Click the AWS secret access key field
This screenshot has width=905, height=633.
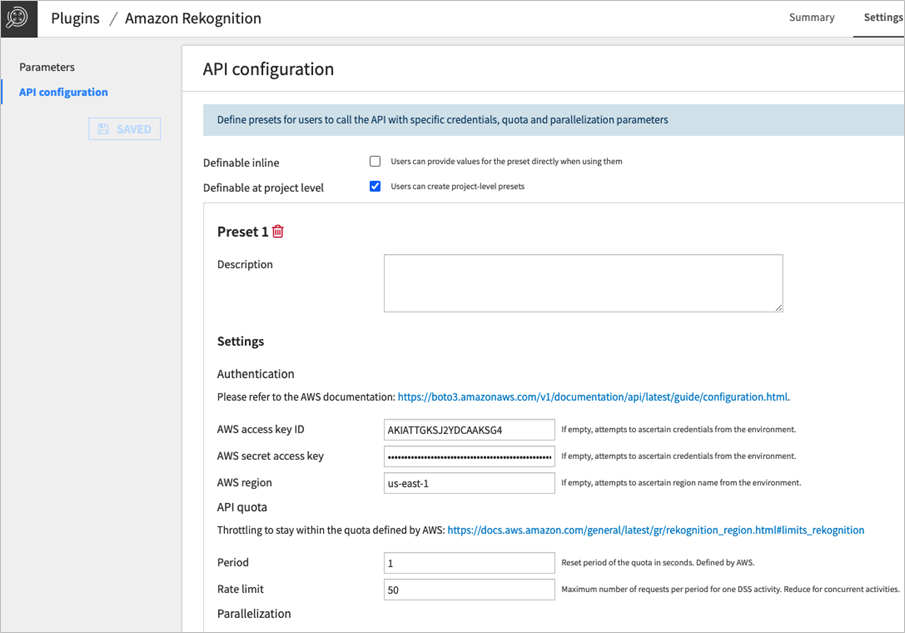[469, 456]
